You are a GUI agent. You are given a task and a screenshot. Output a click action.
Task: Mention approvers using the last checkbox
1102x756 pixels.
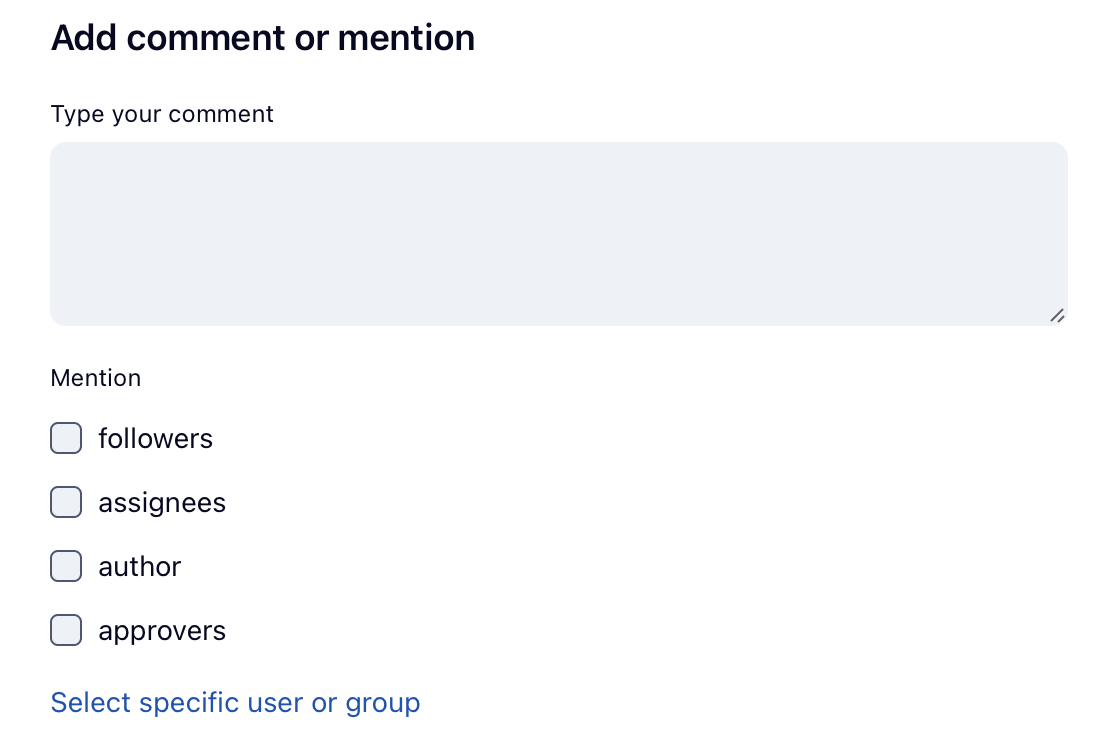pyautogui.click(x=66, y=631)
